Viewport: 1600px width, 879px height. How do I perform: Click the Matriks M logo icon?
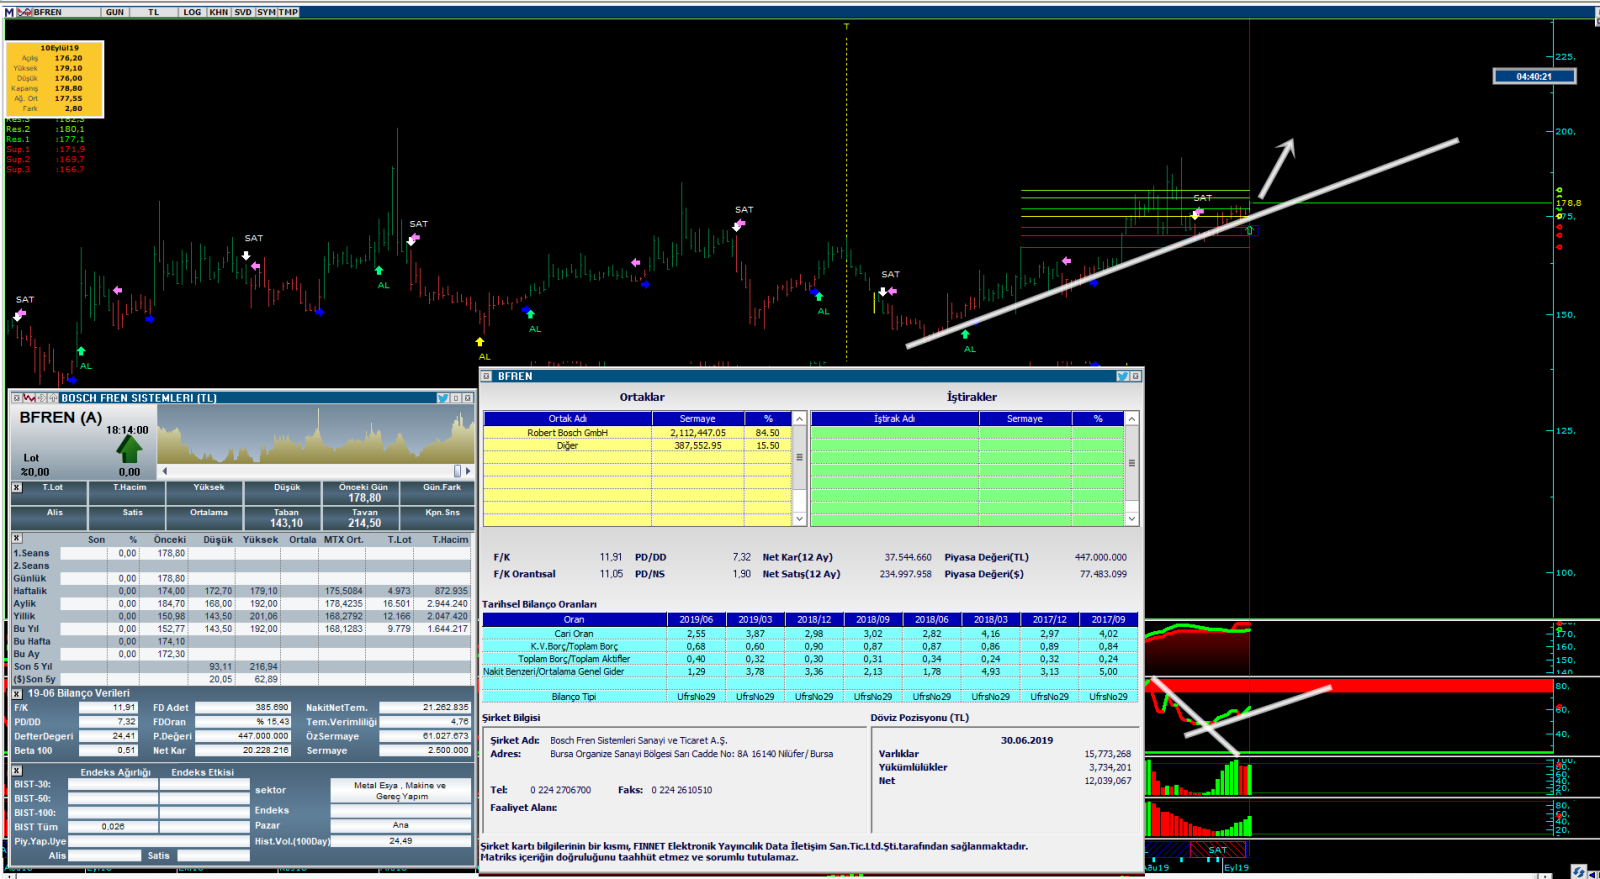point(9,12)
